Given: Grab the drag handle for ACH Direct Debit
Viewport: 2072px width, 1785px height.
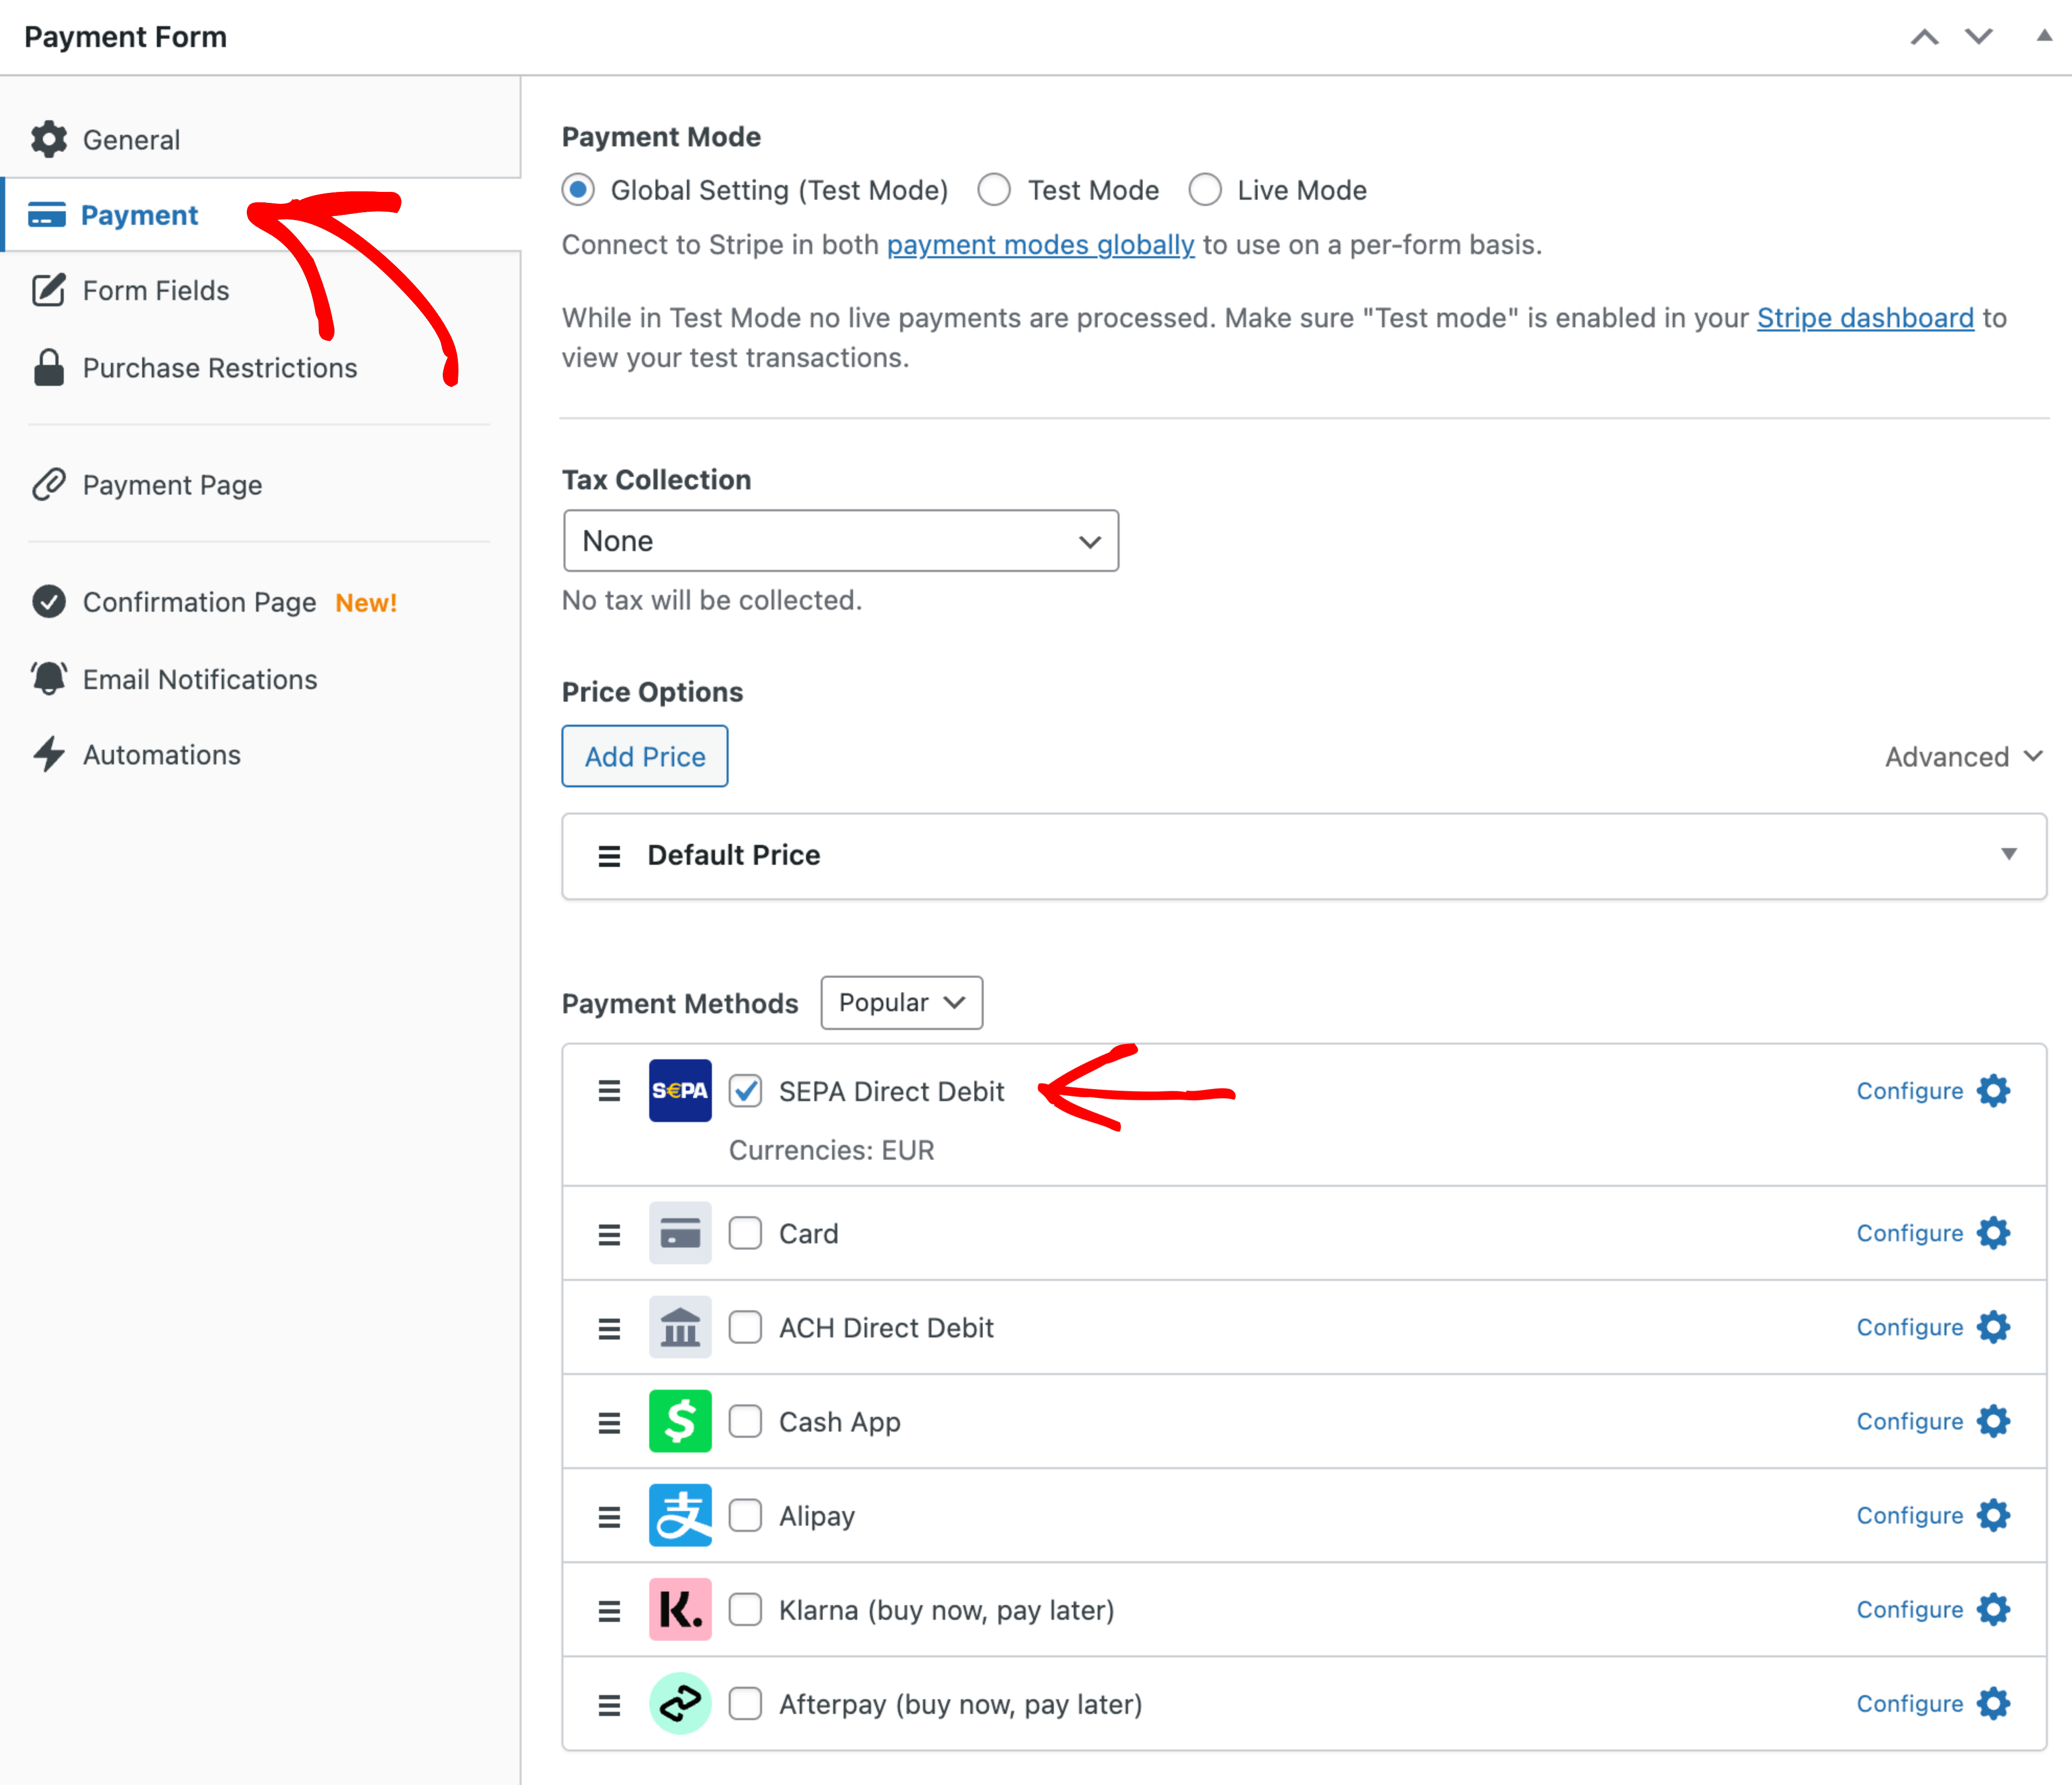Looking at the screenshot, I should click(x=609, y=1328).
